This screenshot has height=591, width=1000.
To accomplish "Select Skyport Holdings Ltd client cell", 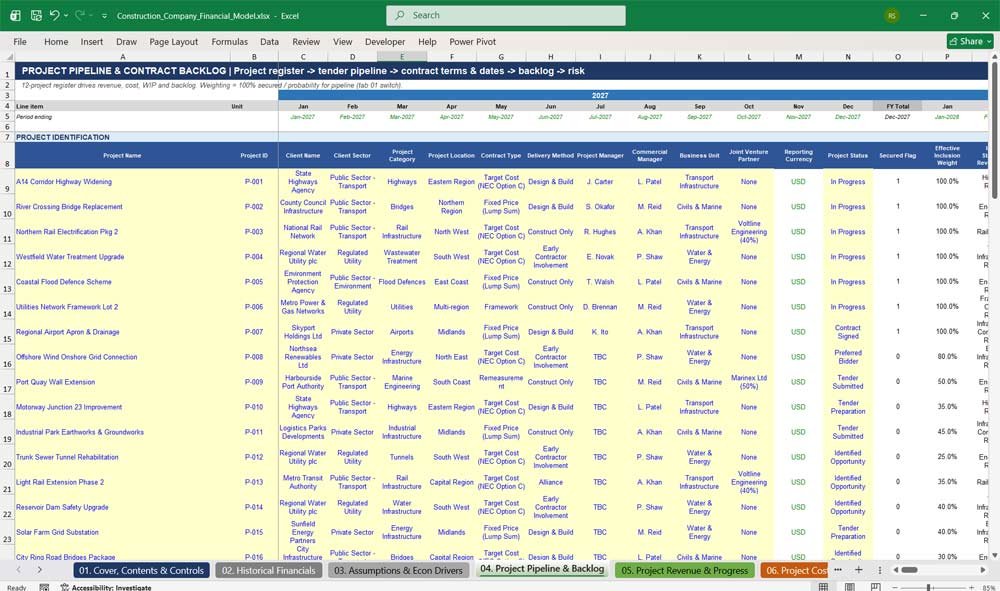I will (303, 332).
